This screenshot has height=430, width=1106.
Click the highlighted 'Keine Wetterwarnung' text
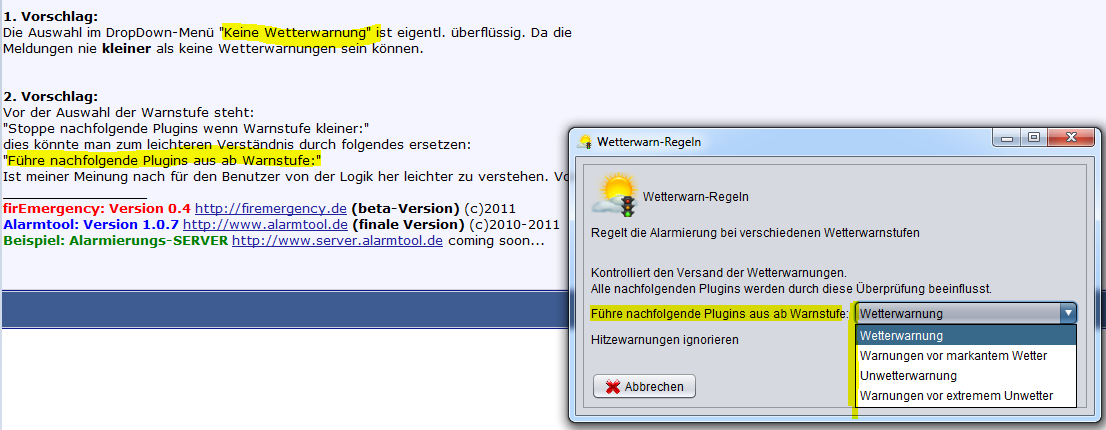pos(297,33)
